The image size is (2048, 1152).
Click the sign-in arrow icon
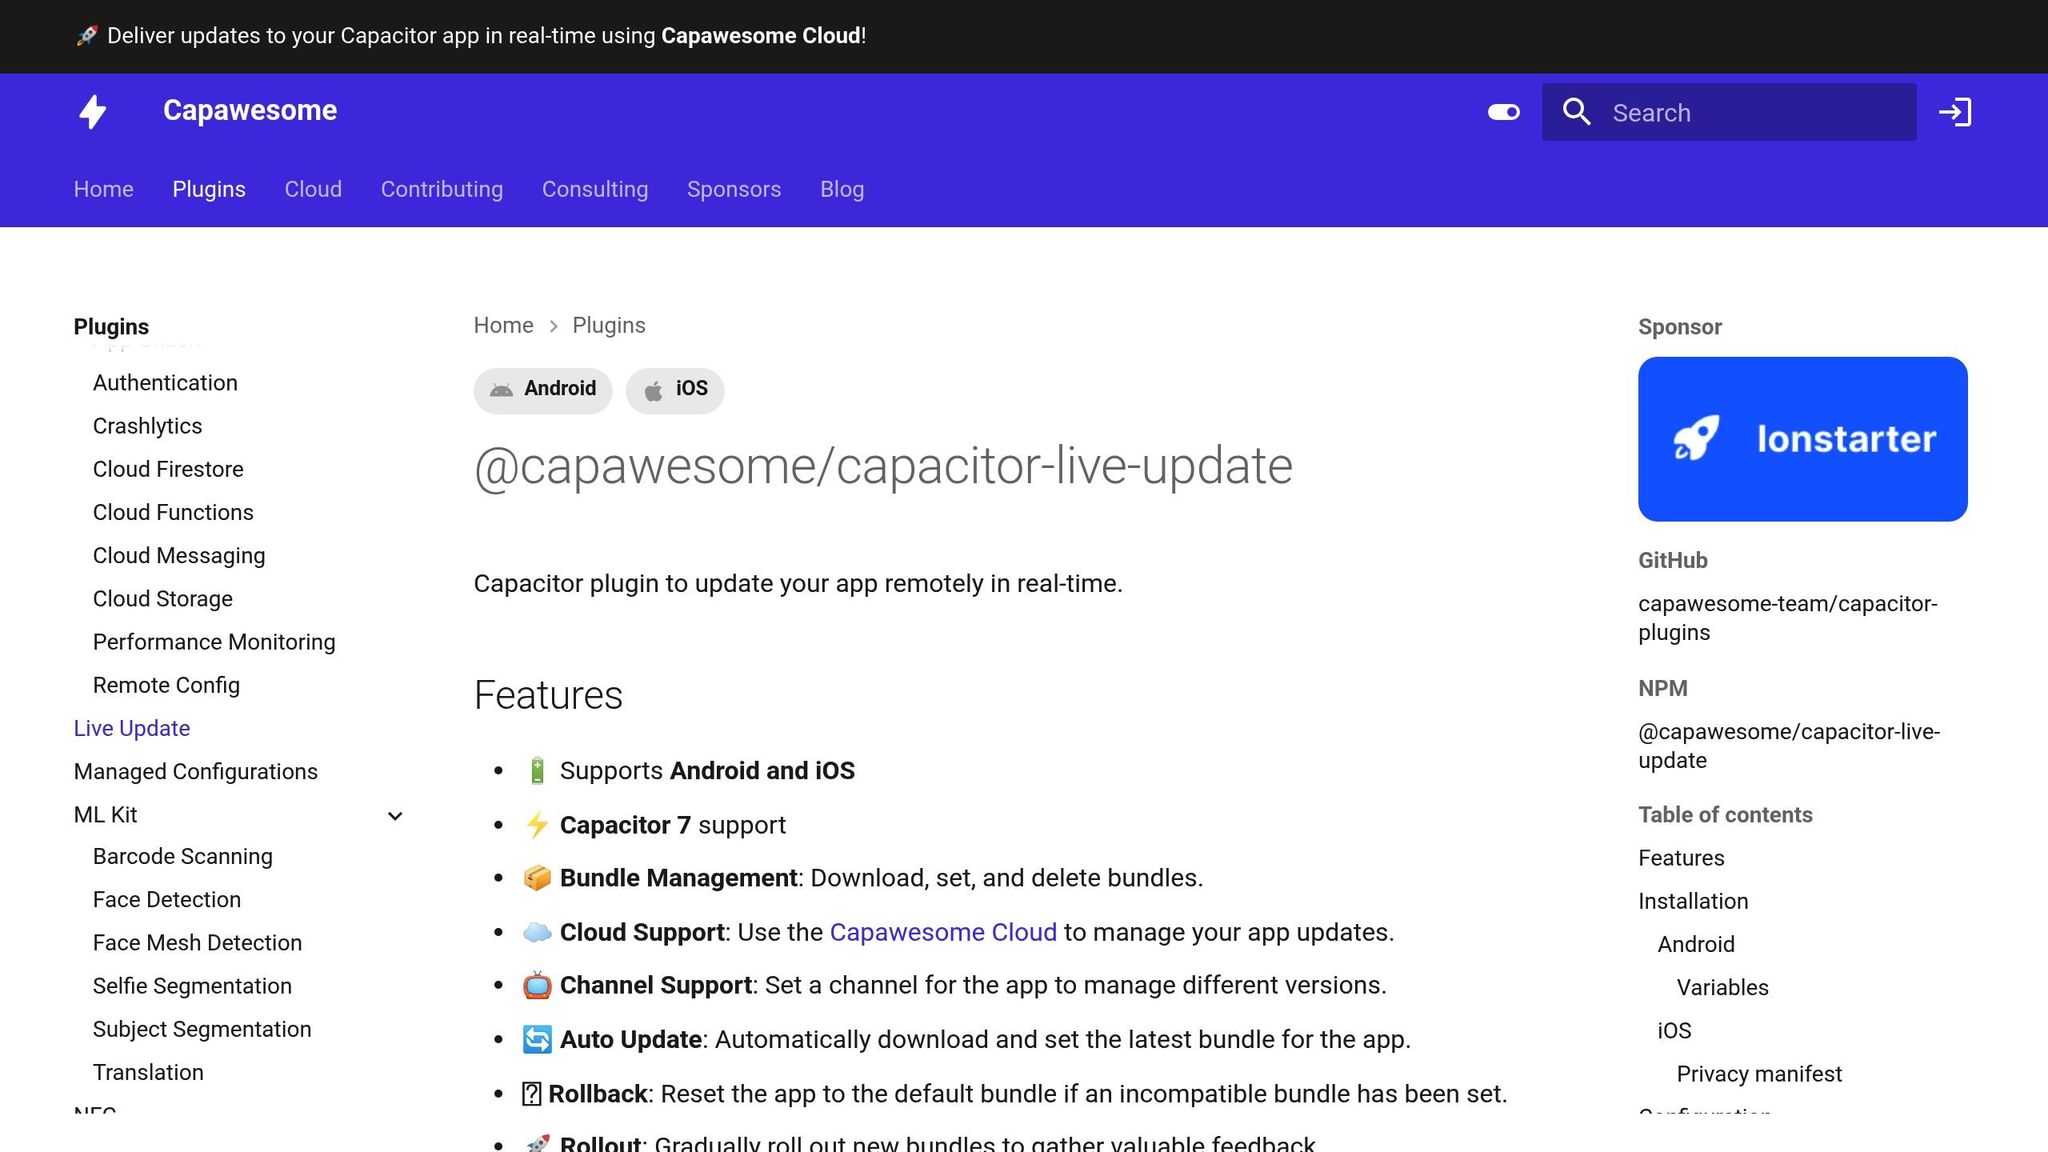(1955, 112)
